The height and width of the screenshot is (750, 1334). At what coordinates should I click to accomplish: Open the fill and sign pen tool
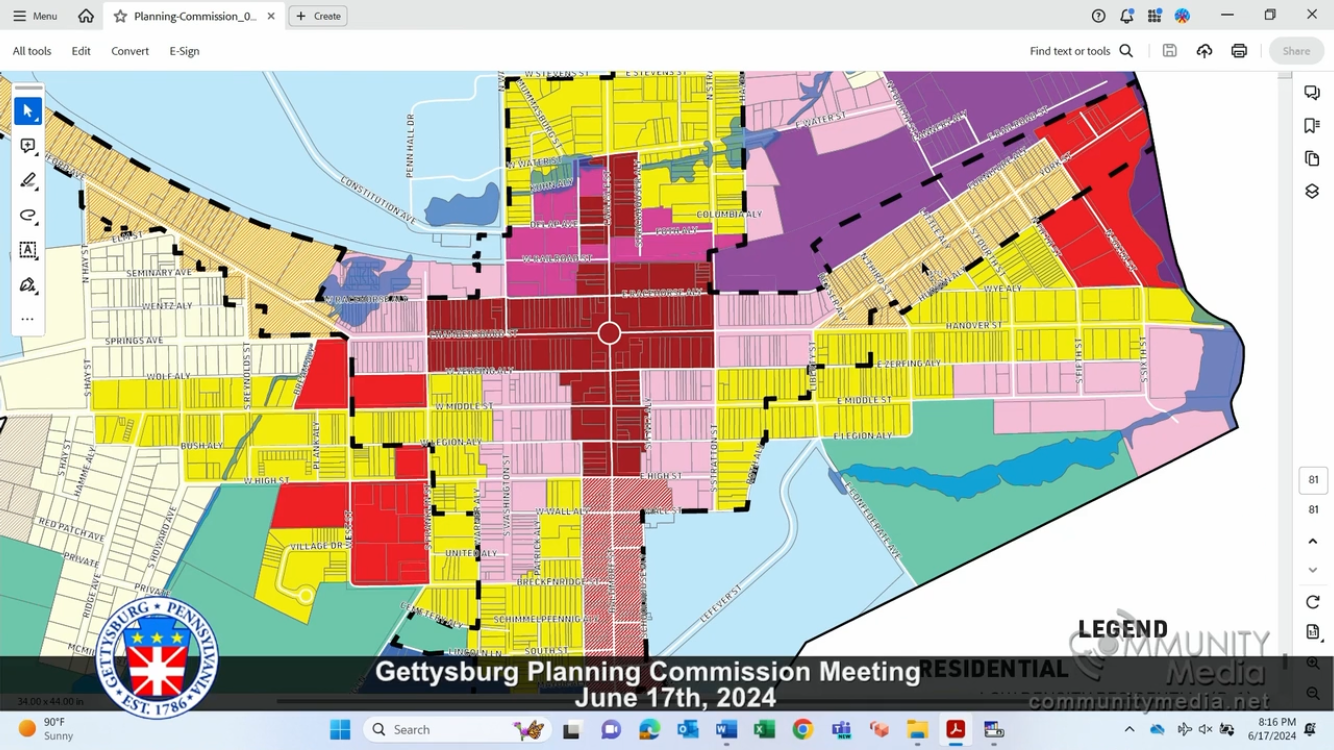pyautogui.click(x=28, y=285)
